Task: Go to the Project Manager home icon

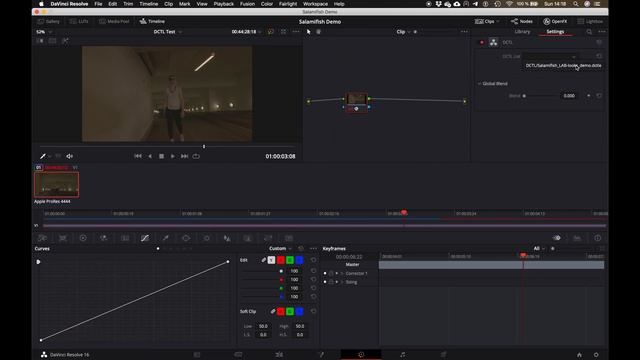Action: click(579, 355)
